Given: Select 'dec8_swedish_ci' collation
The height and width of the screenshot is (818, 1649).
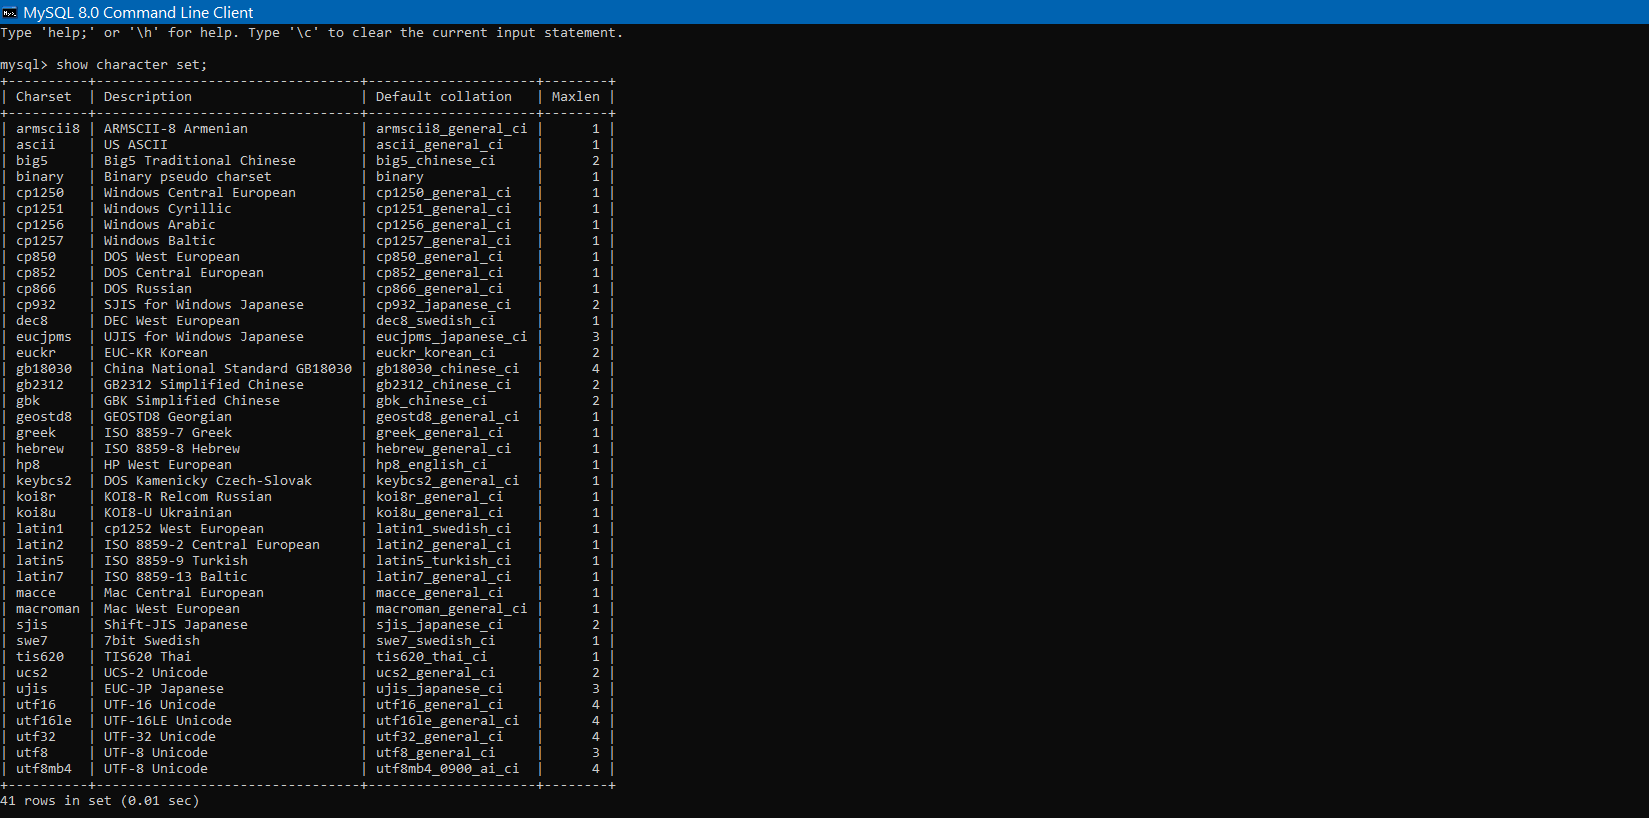Looking at the screenshot, I should (x=436, y=321).
